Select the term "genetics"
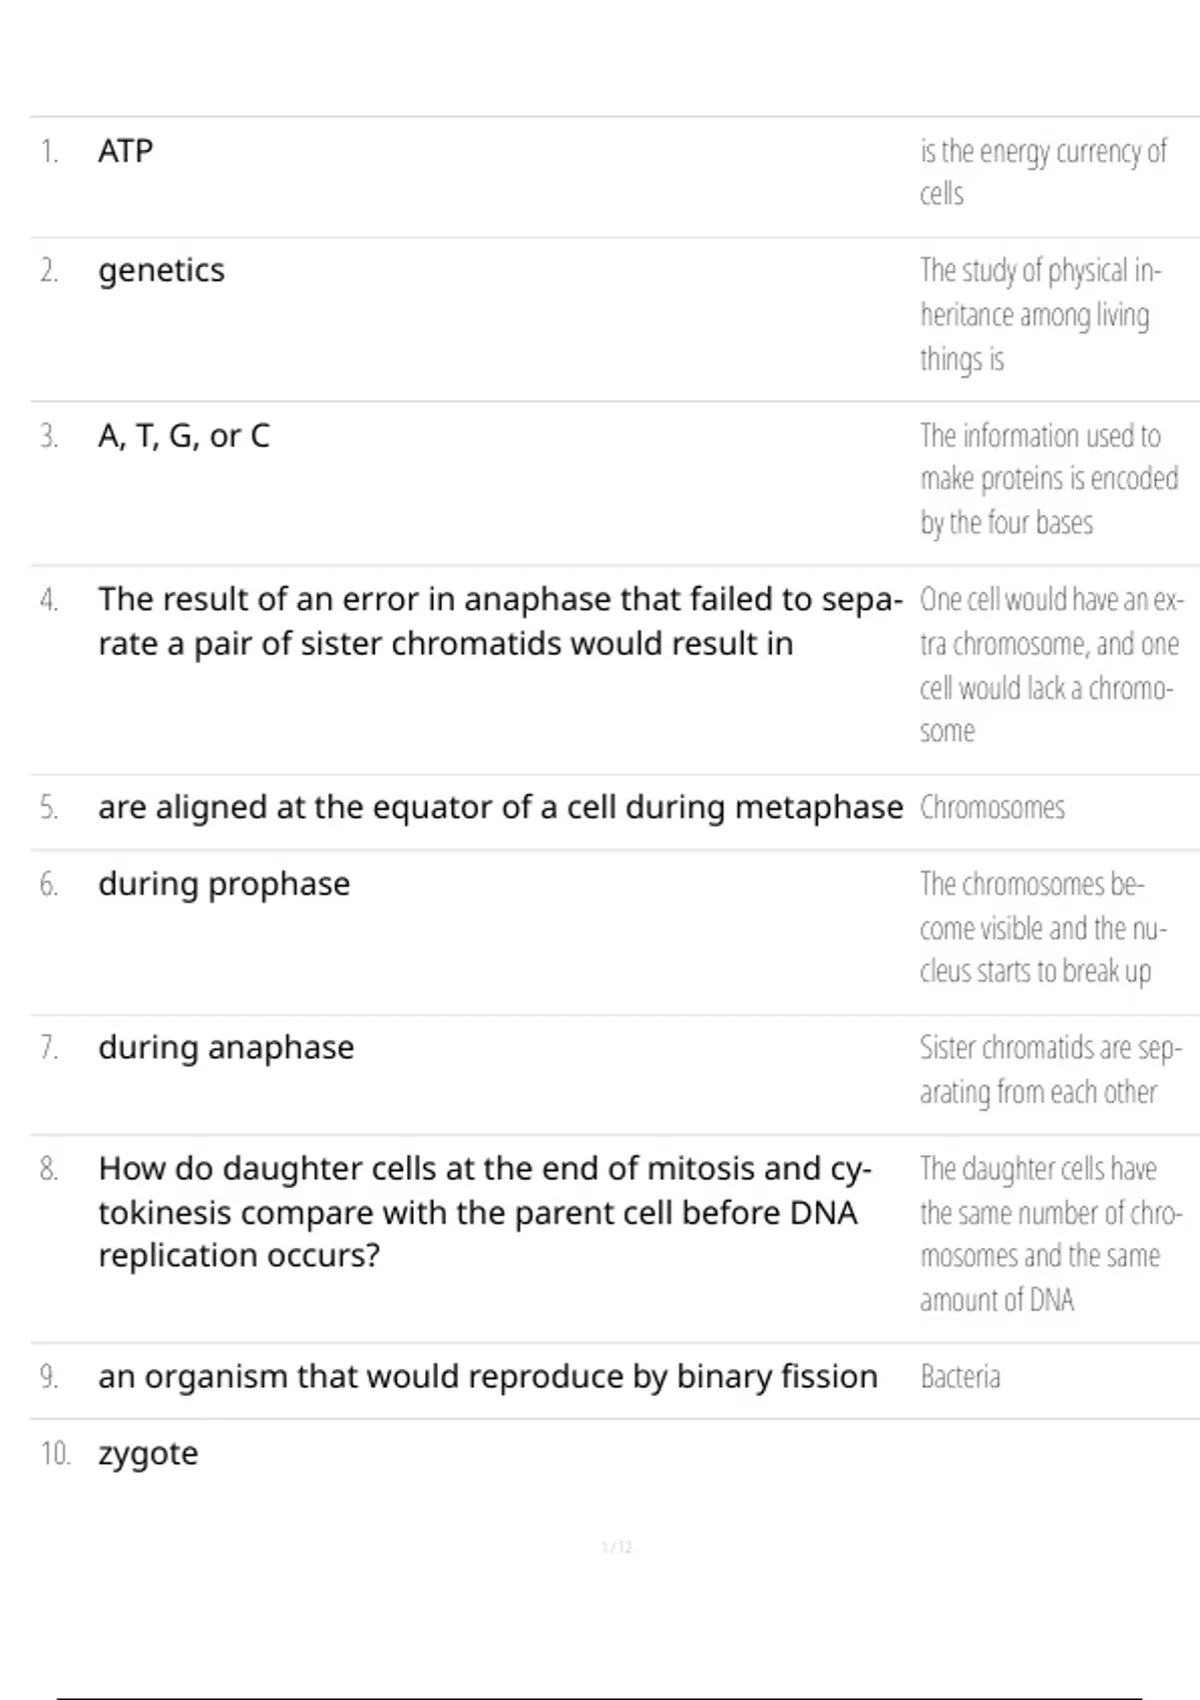The height and width of the screenshot is (1700, 1200). point(161,270)
